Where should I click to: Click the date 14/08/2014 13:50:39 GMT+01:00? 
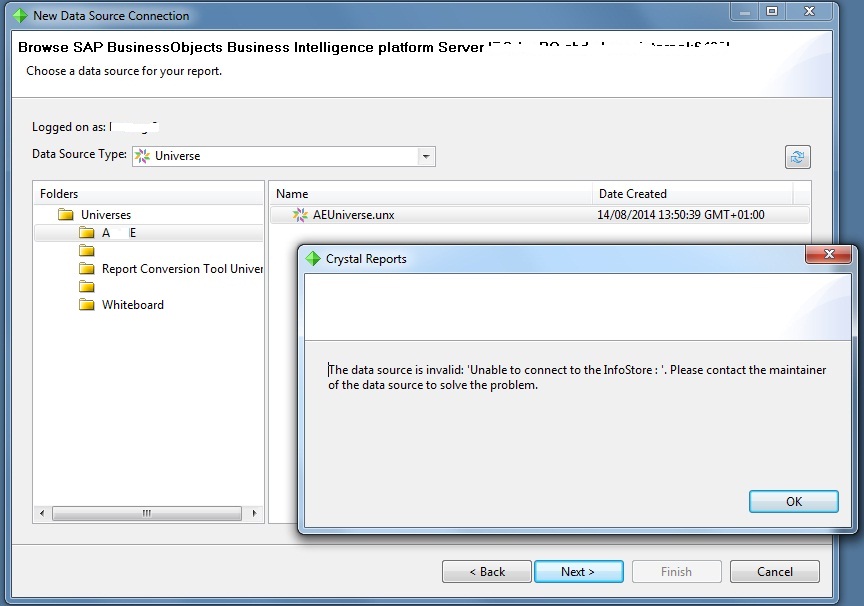pos(681,215)
